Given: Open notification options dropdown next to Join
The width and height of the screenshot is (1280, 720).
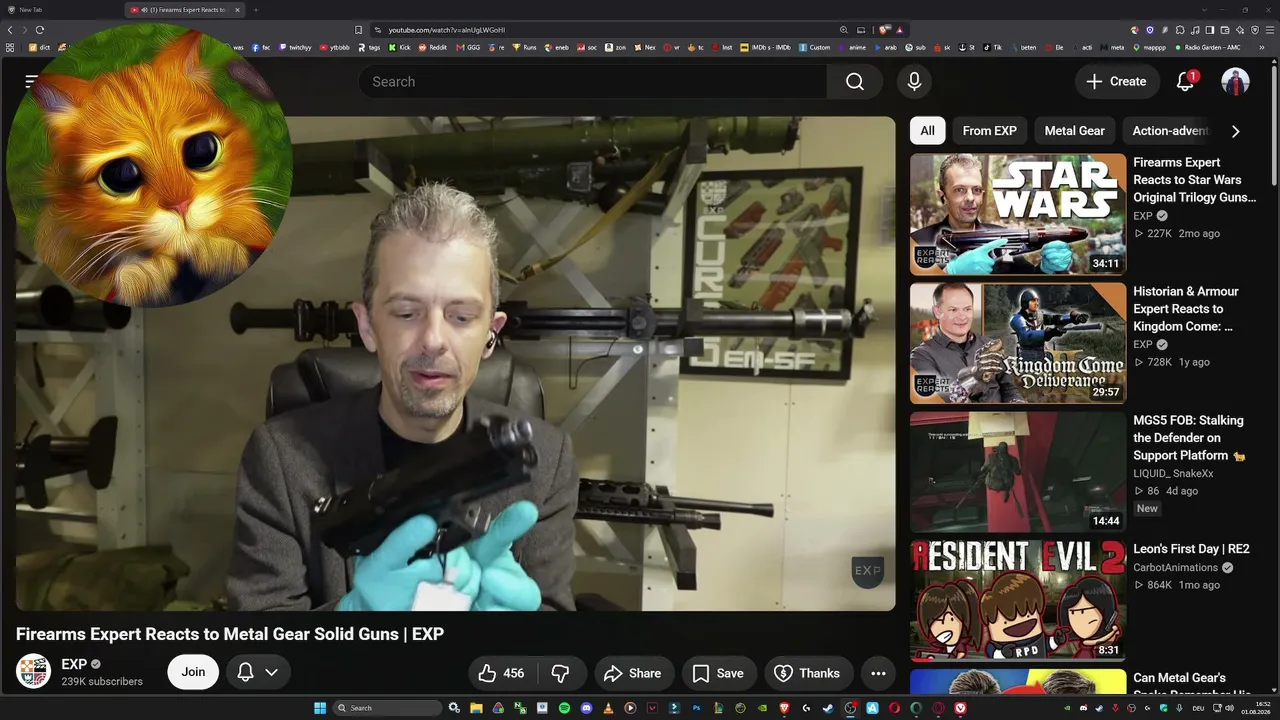Looking at the screenshot, I should coord(258,673).
